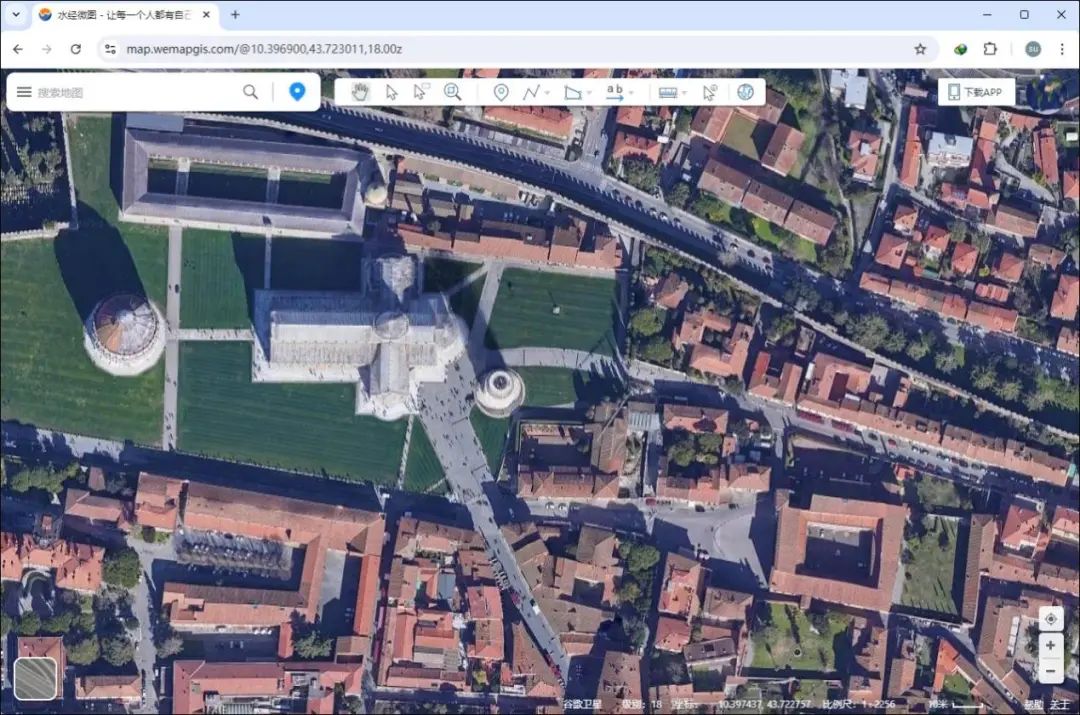This screenshot has height=715, width=1080.
Task: Select the box selection pointer tool
Action: point(421,92)
